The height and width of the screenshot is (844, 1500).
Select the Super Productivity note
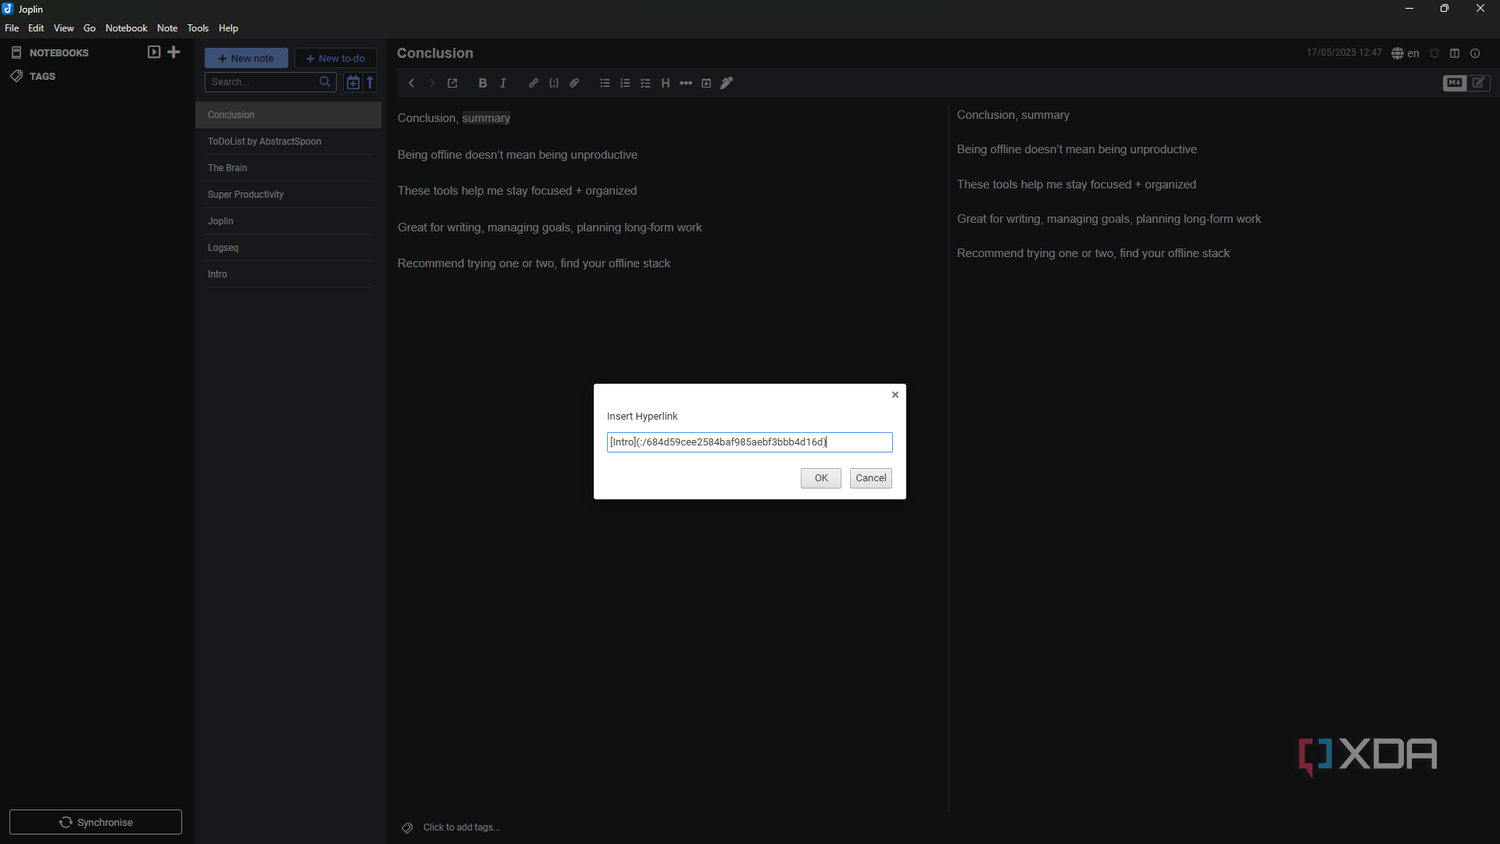288,194
